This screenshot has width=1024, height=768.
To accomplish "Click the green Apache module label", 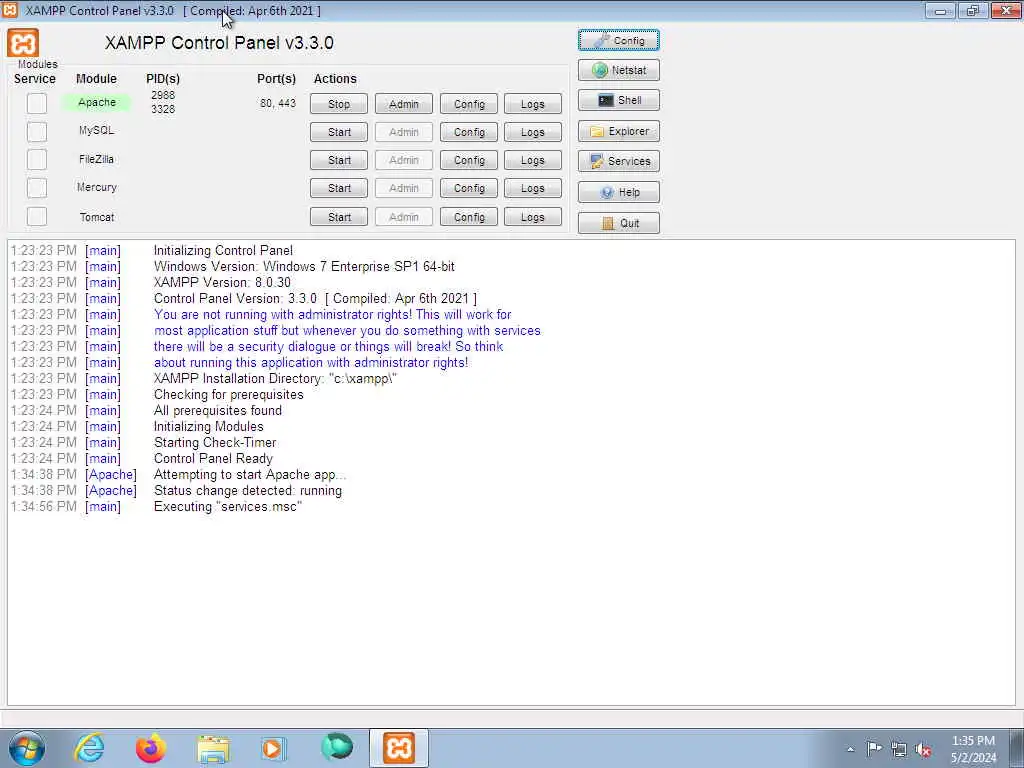I will (x=97, y=103).
